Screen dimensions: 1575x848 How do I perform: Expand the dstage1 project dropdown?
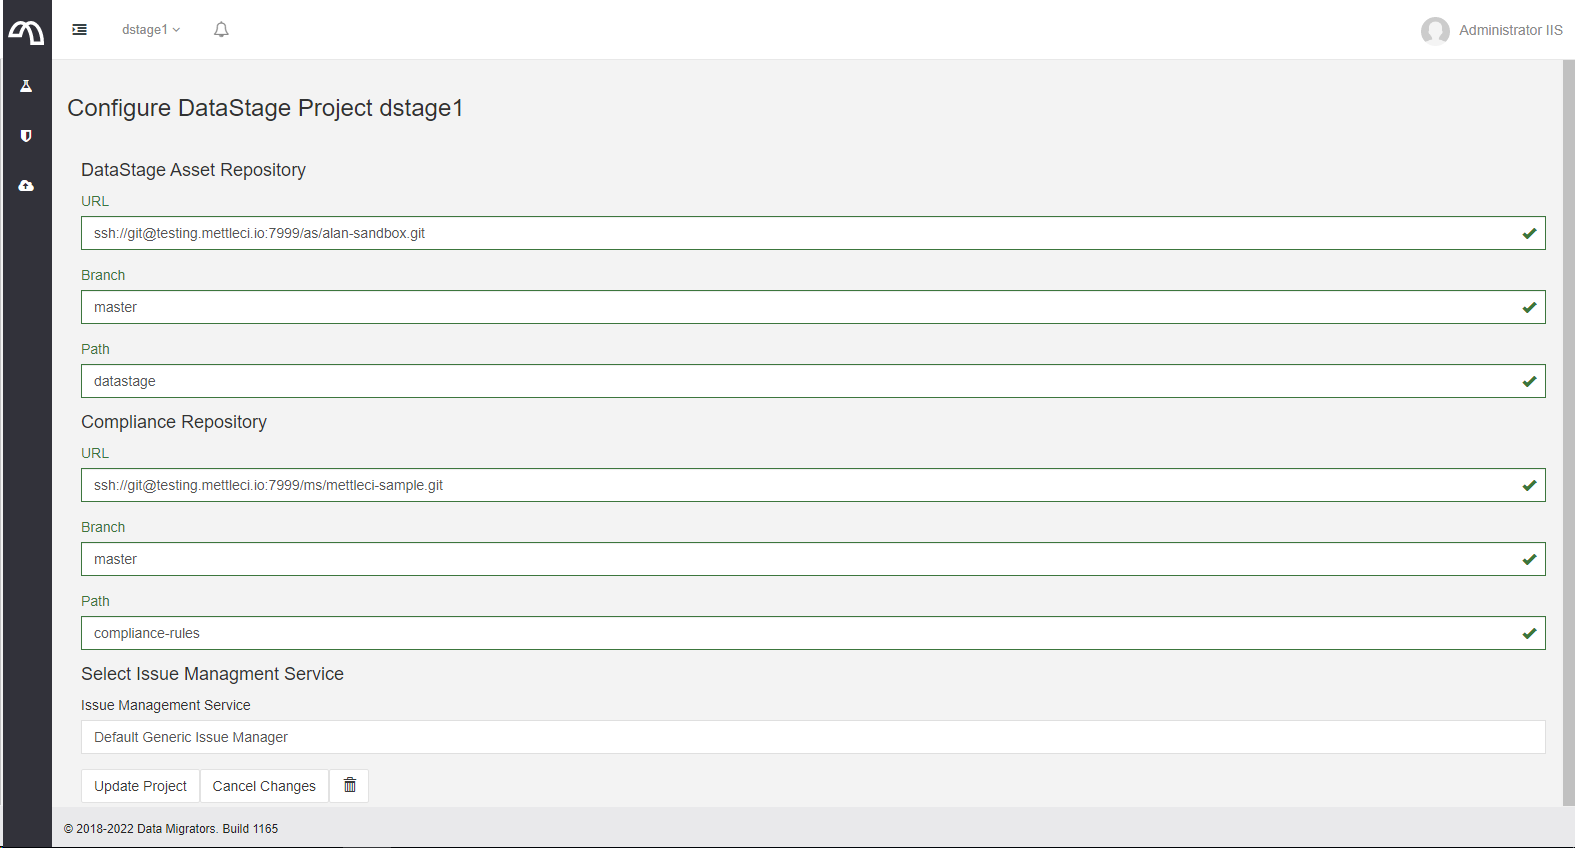pos(151,30)
